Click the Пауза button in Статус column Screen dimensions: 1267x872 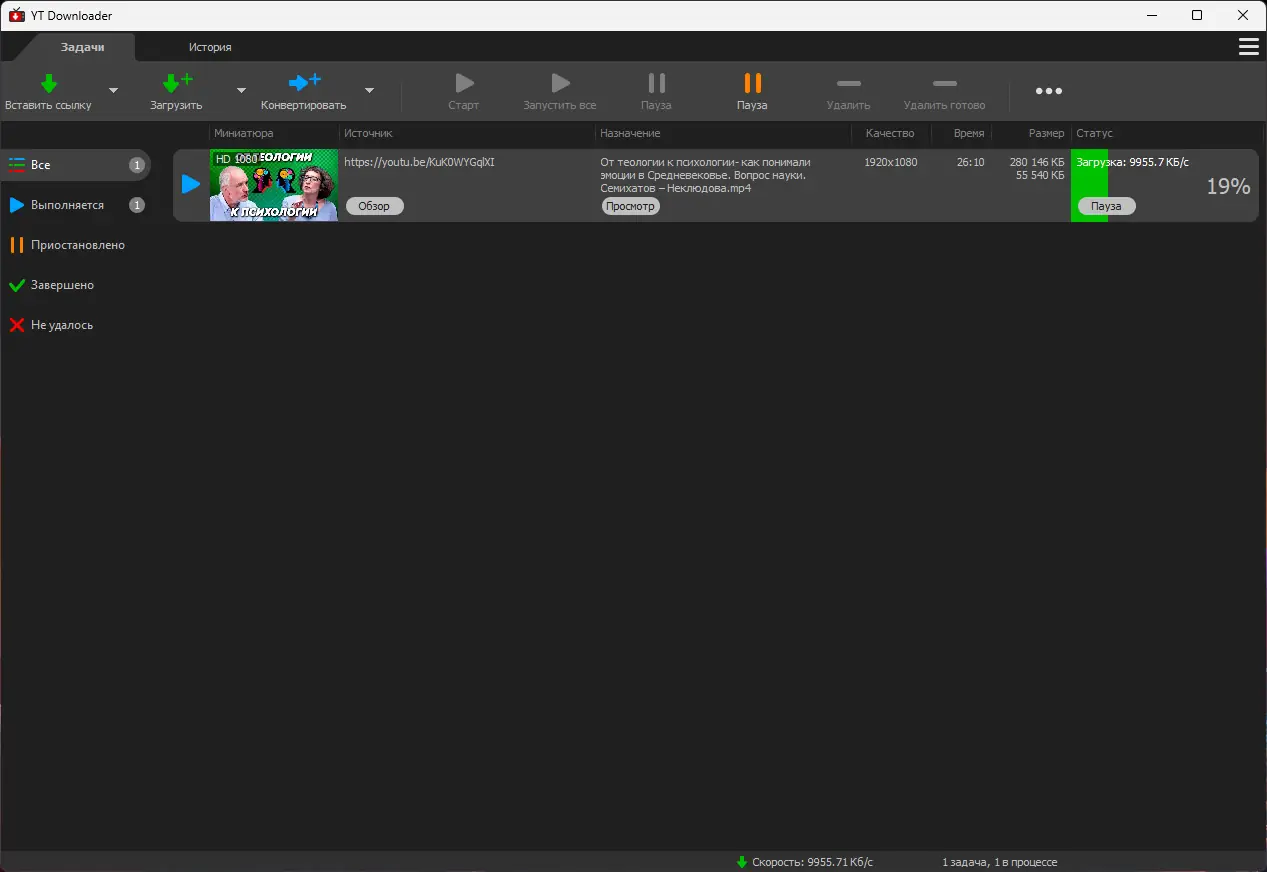[x=1106, y=206]
